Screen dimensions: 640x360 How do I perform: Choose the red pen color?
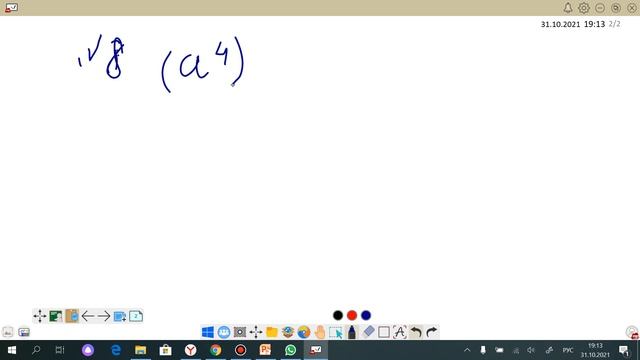pyautogui.click(x=352, y=315)
